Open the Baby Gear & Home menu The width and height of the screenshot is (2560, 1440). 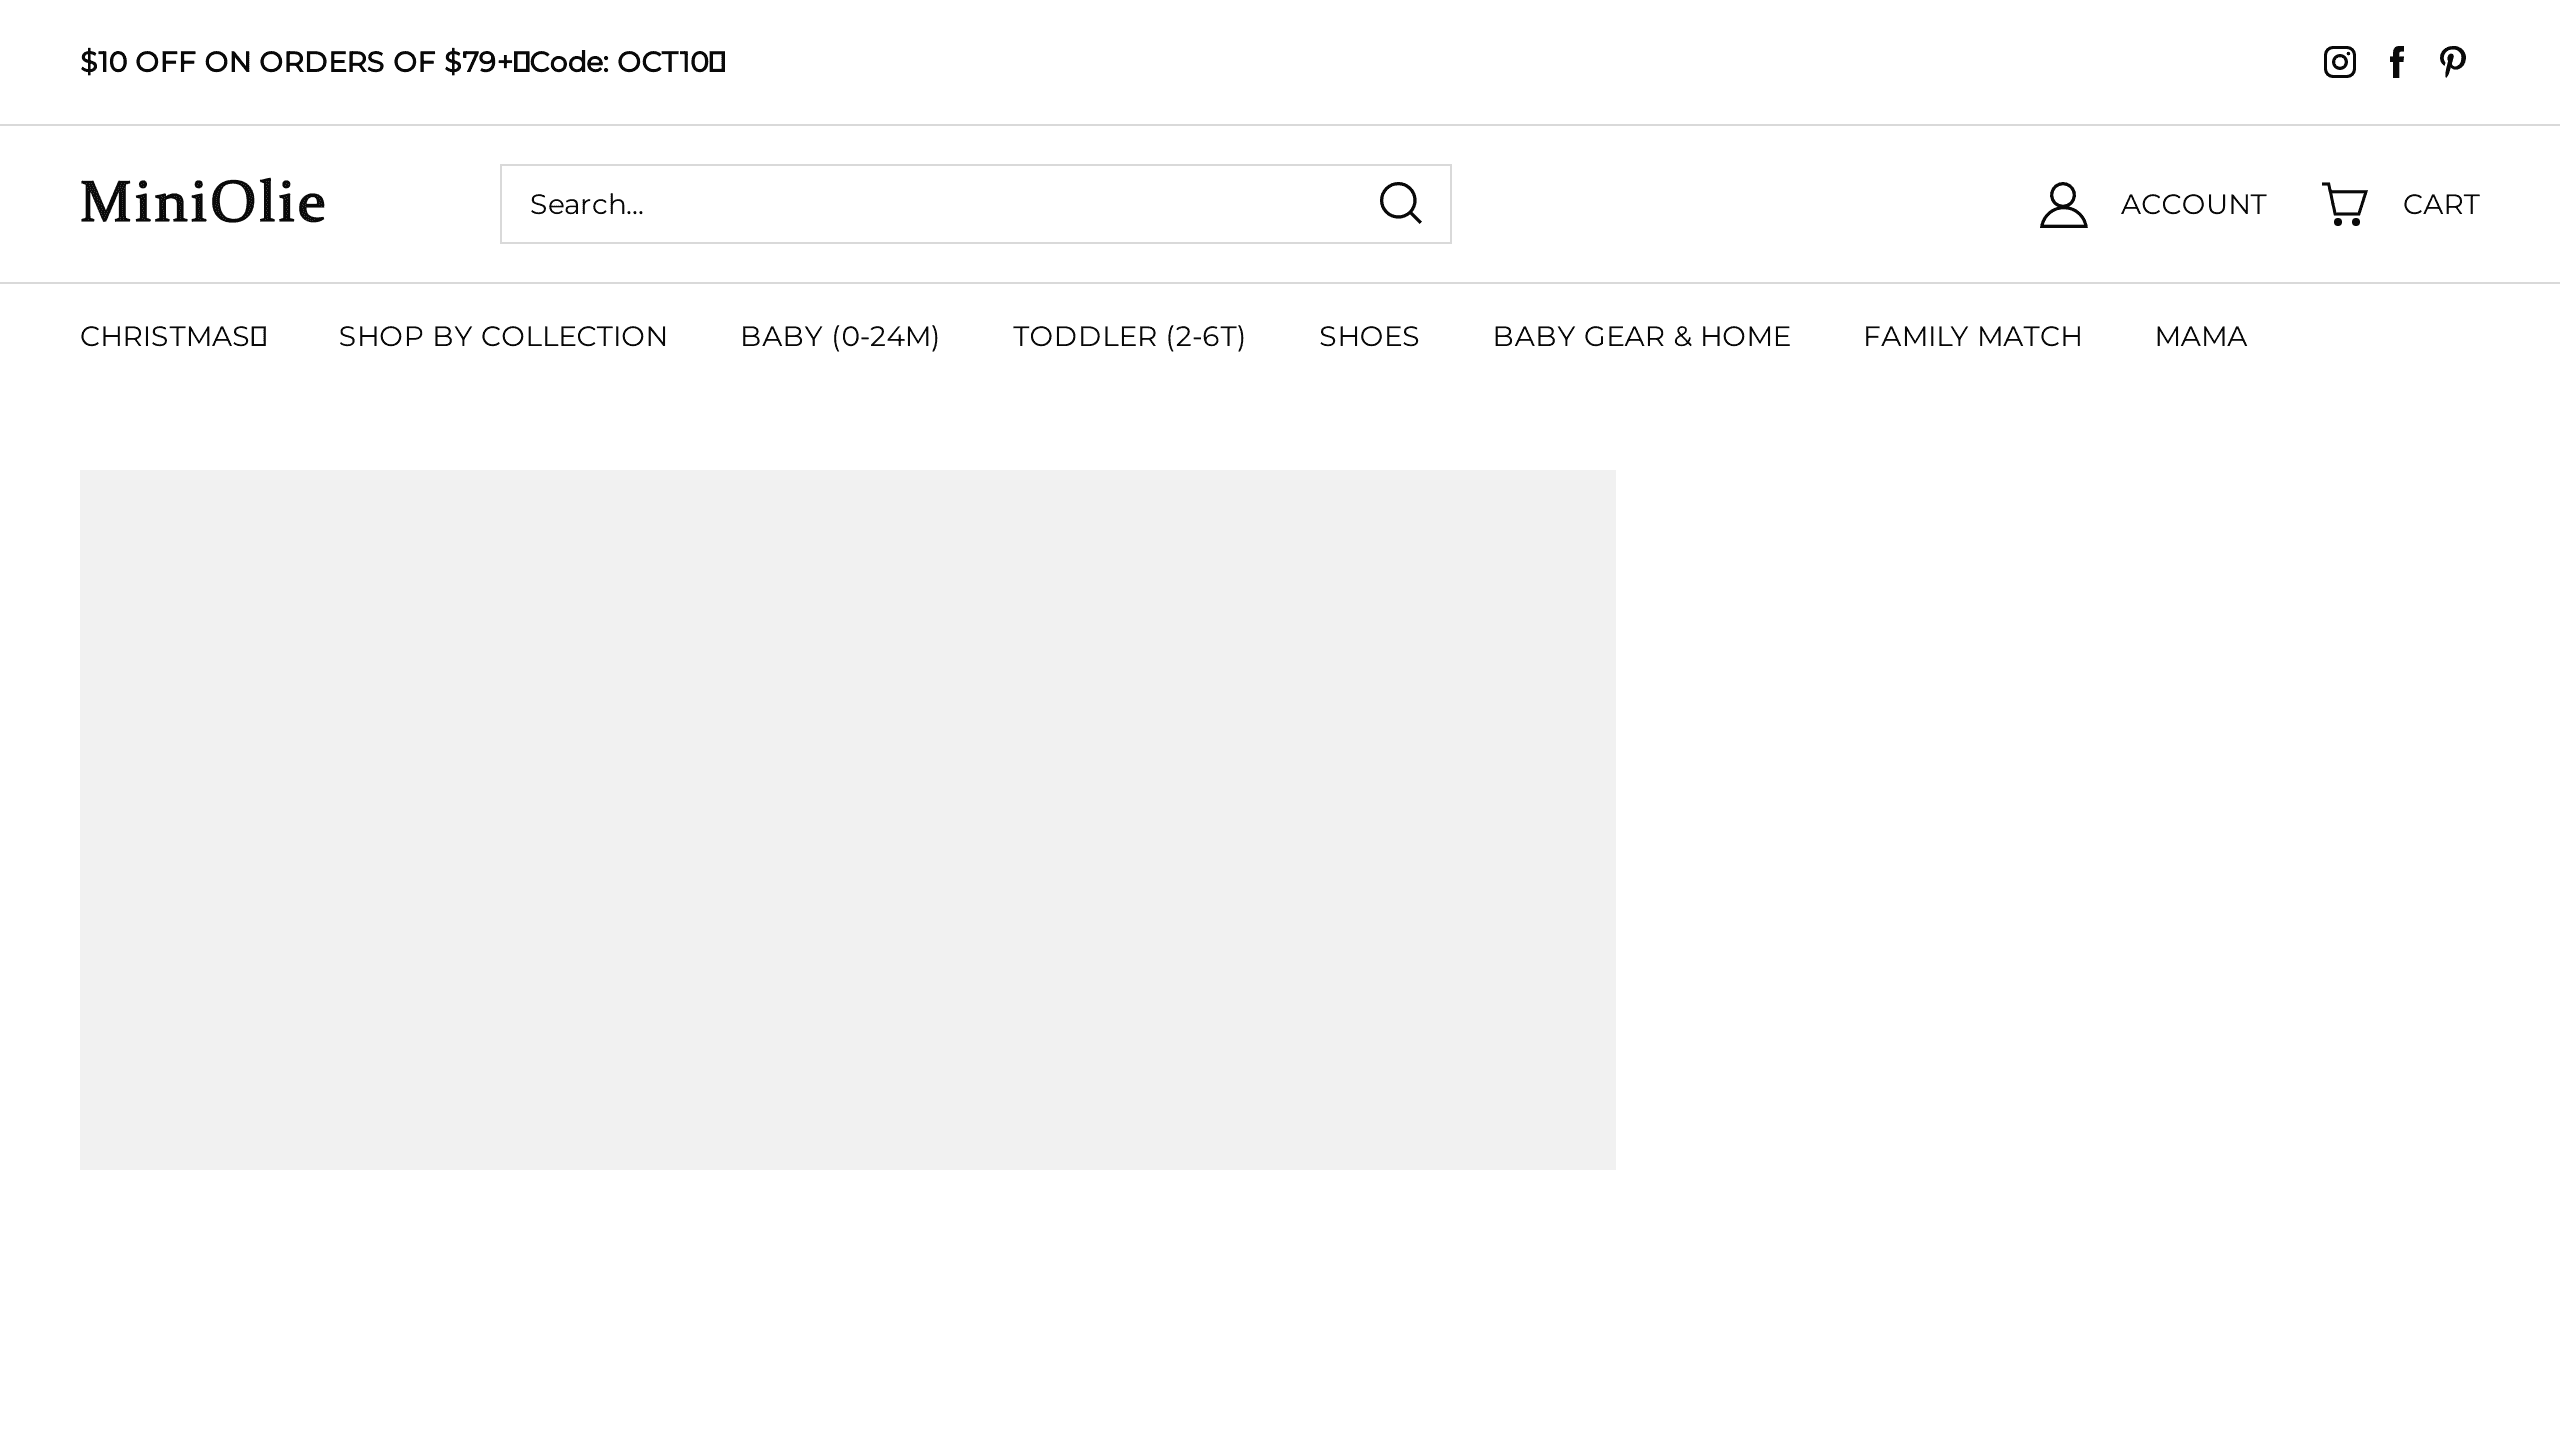(1641, 336)
